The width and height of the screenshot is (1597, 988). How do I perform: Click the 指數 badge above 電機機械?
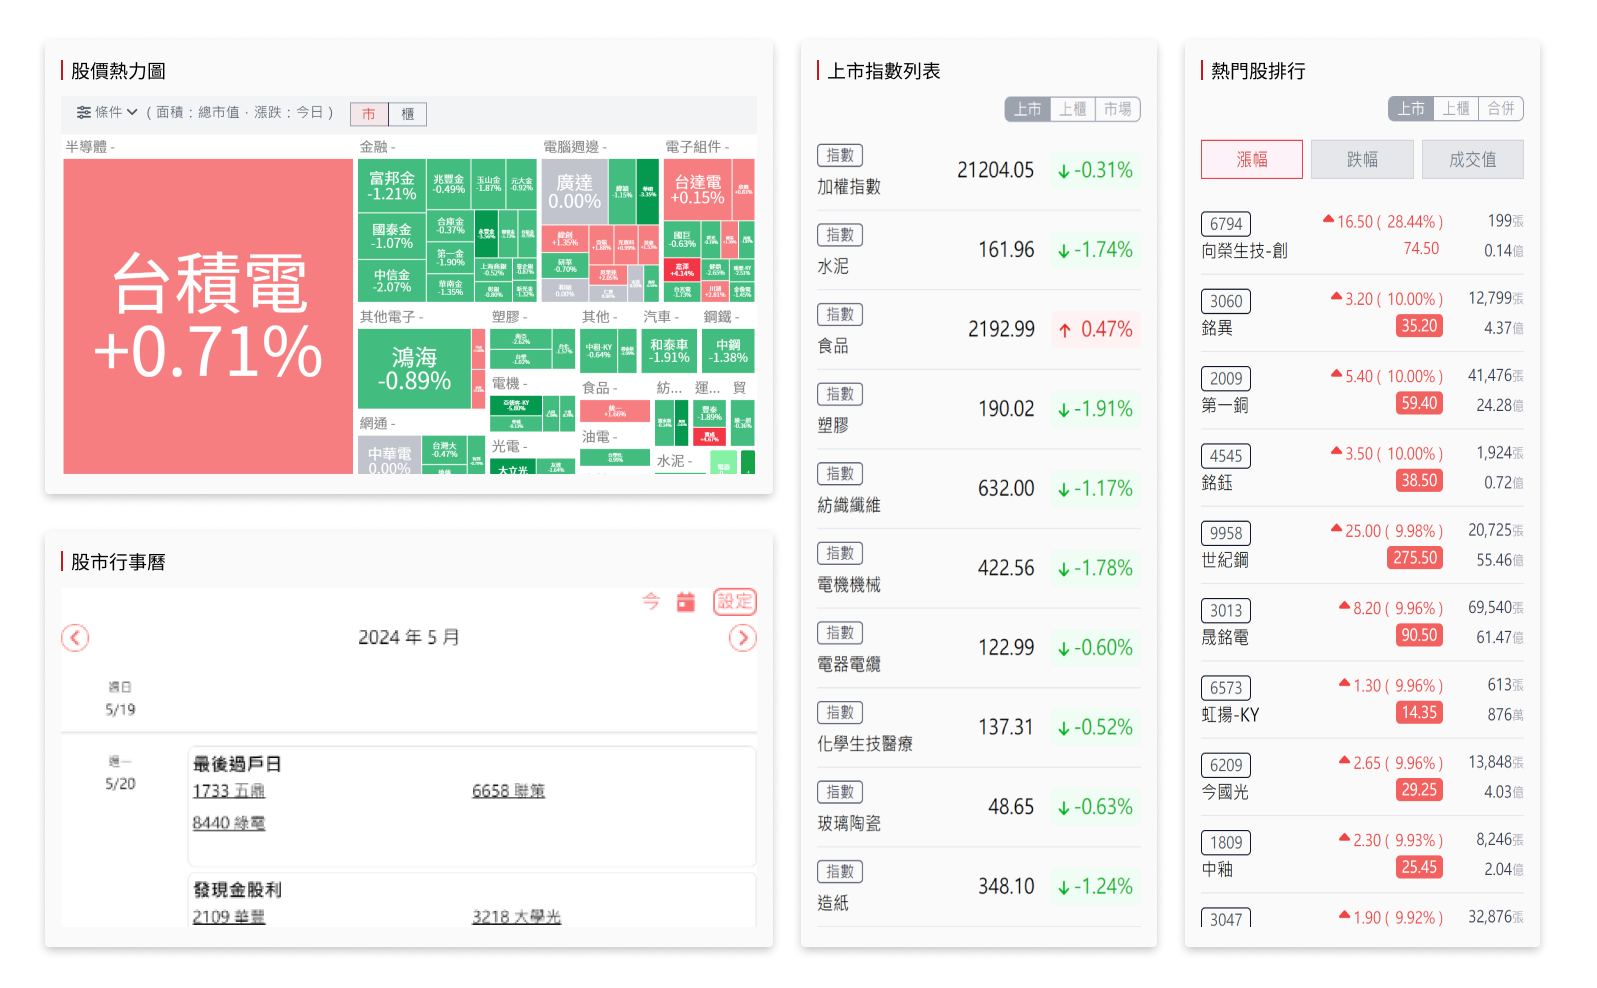click(x=840, y=553)
